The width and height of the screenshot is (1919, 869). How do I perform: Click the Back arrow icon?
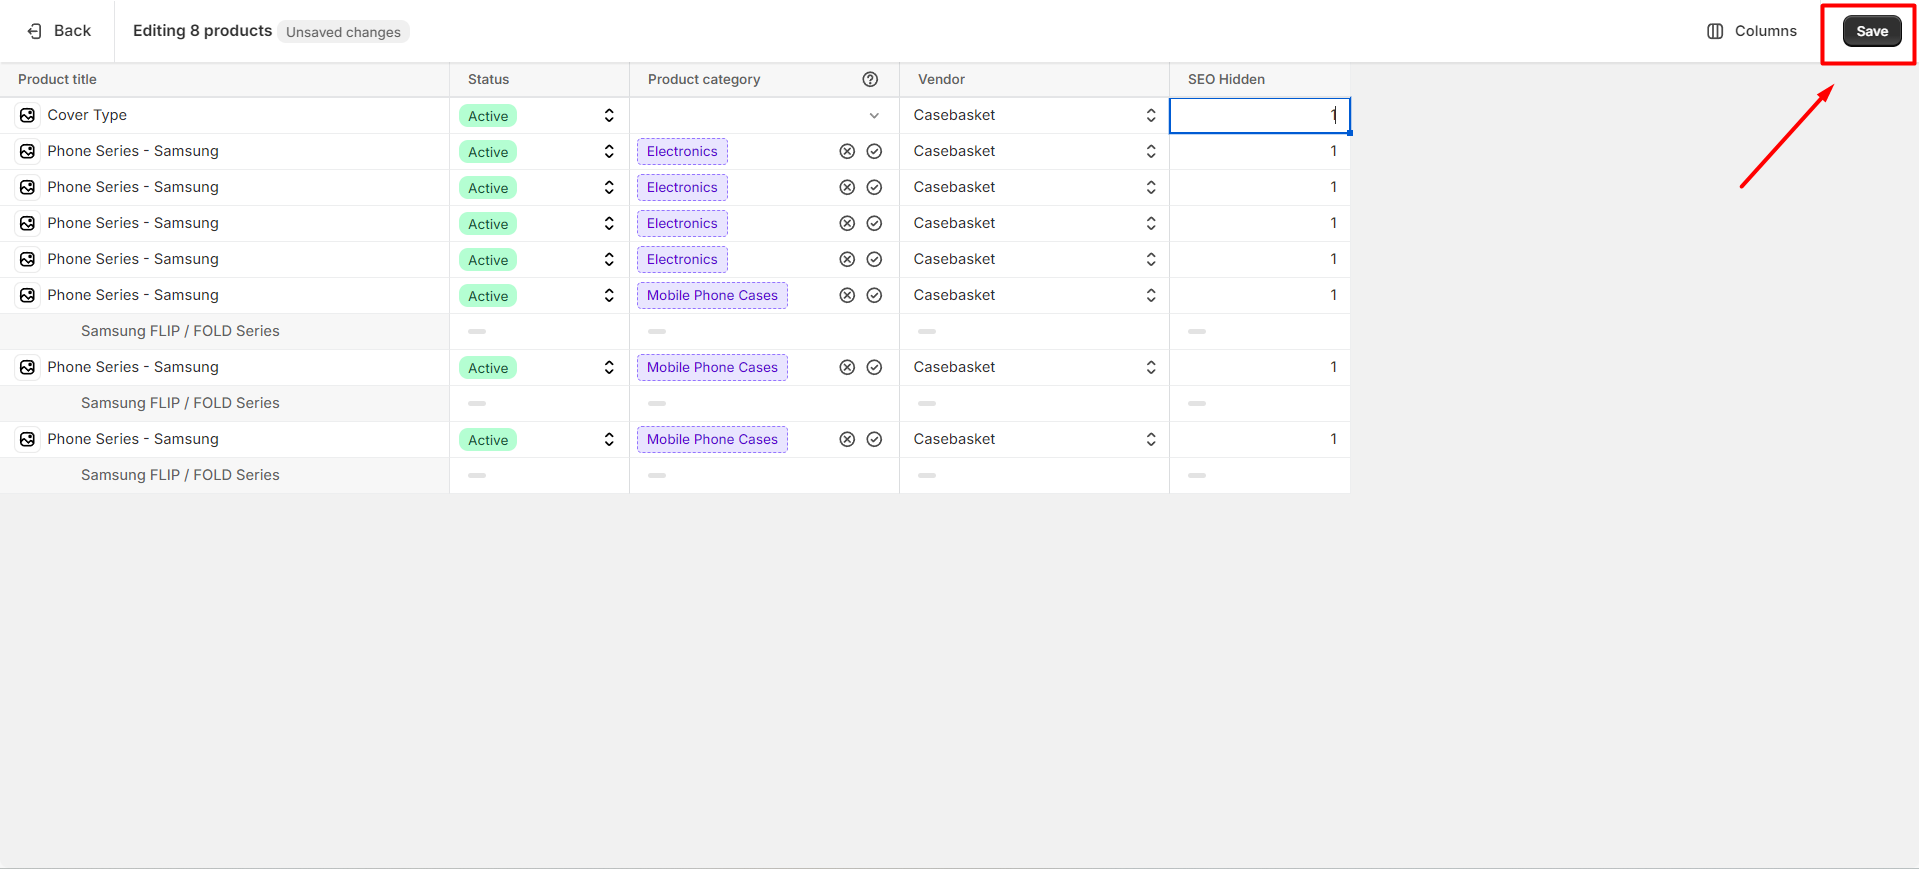[35, 32]
